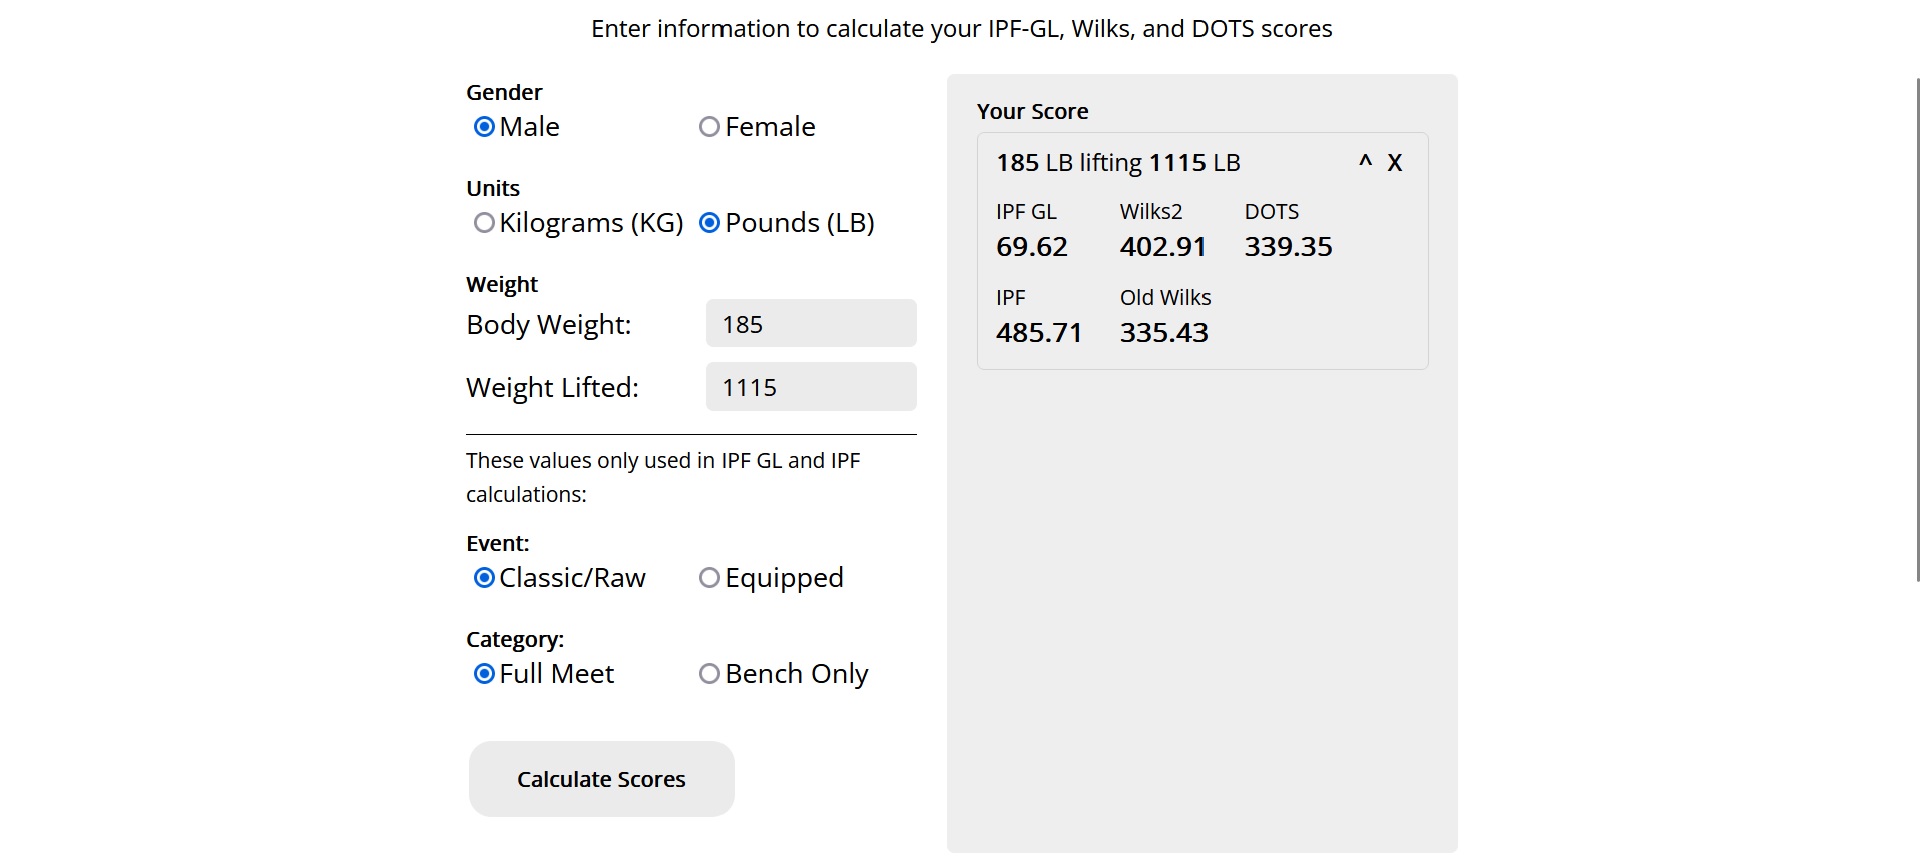Choose the Equipped event option
This screenshot has height=863, width=1922.
pos(710,578)
